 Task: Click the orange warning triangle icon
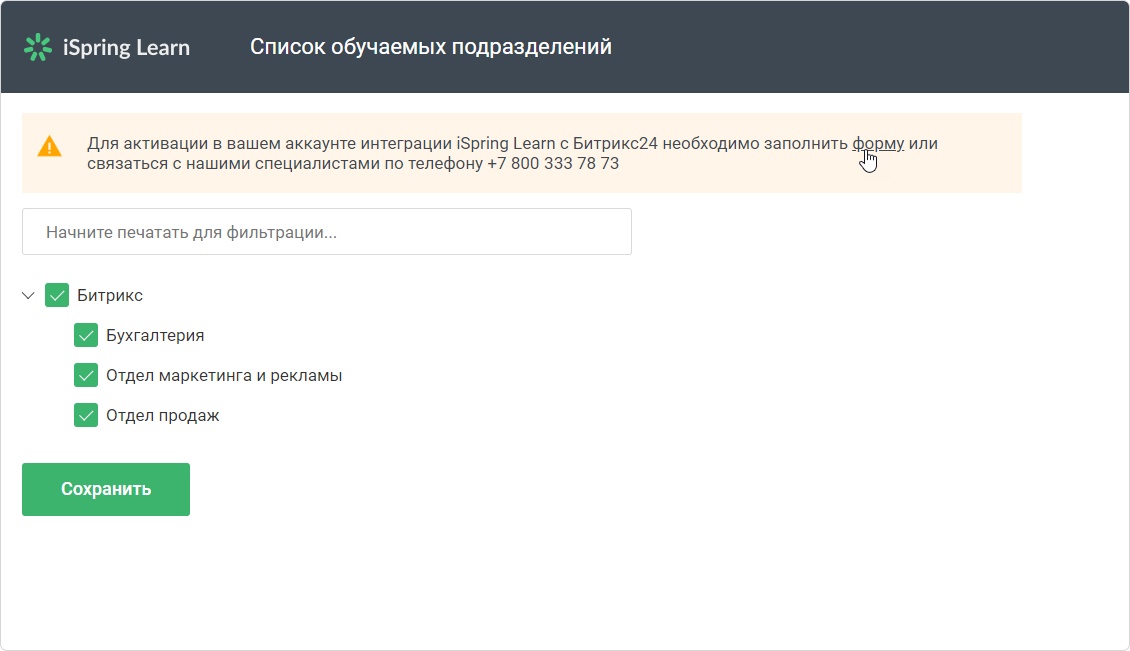[x=49, y=146]
